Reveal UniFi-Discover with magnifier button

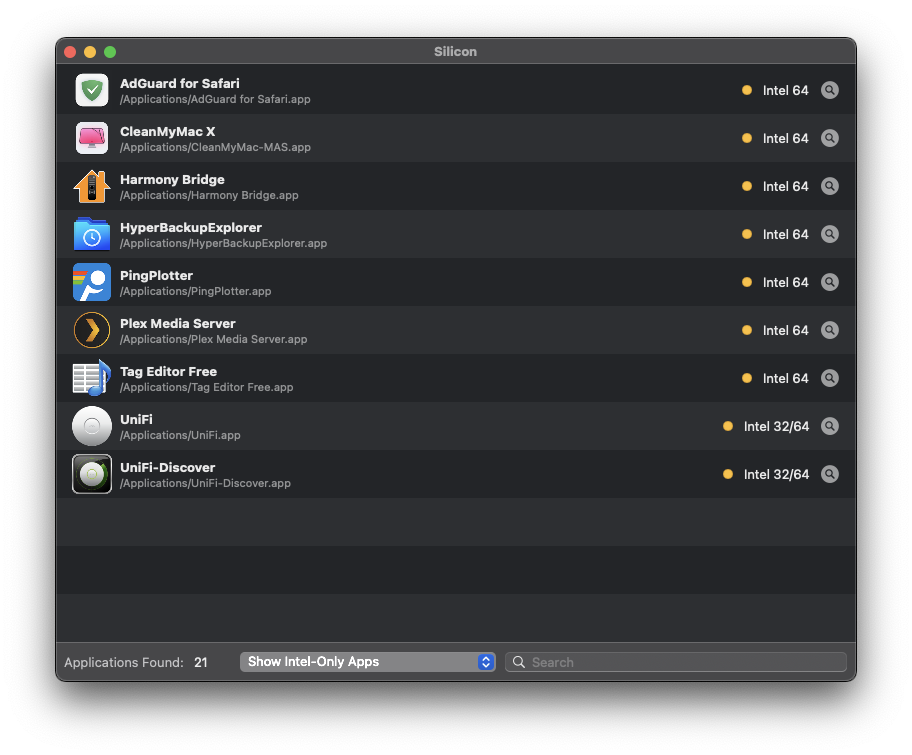coord(829,474)
